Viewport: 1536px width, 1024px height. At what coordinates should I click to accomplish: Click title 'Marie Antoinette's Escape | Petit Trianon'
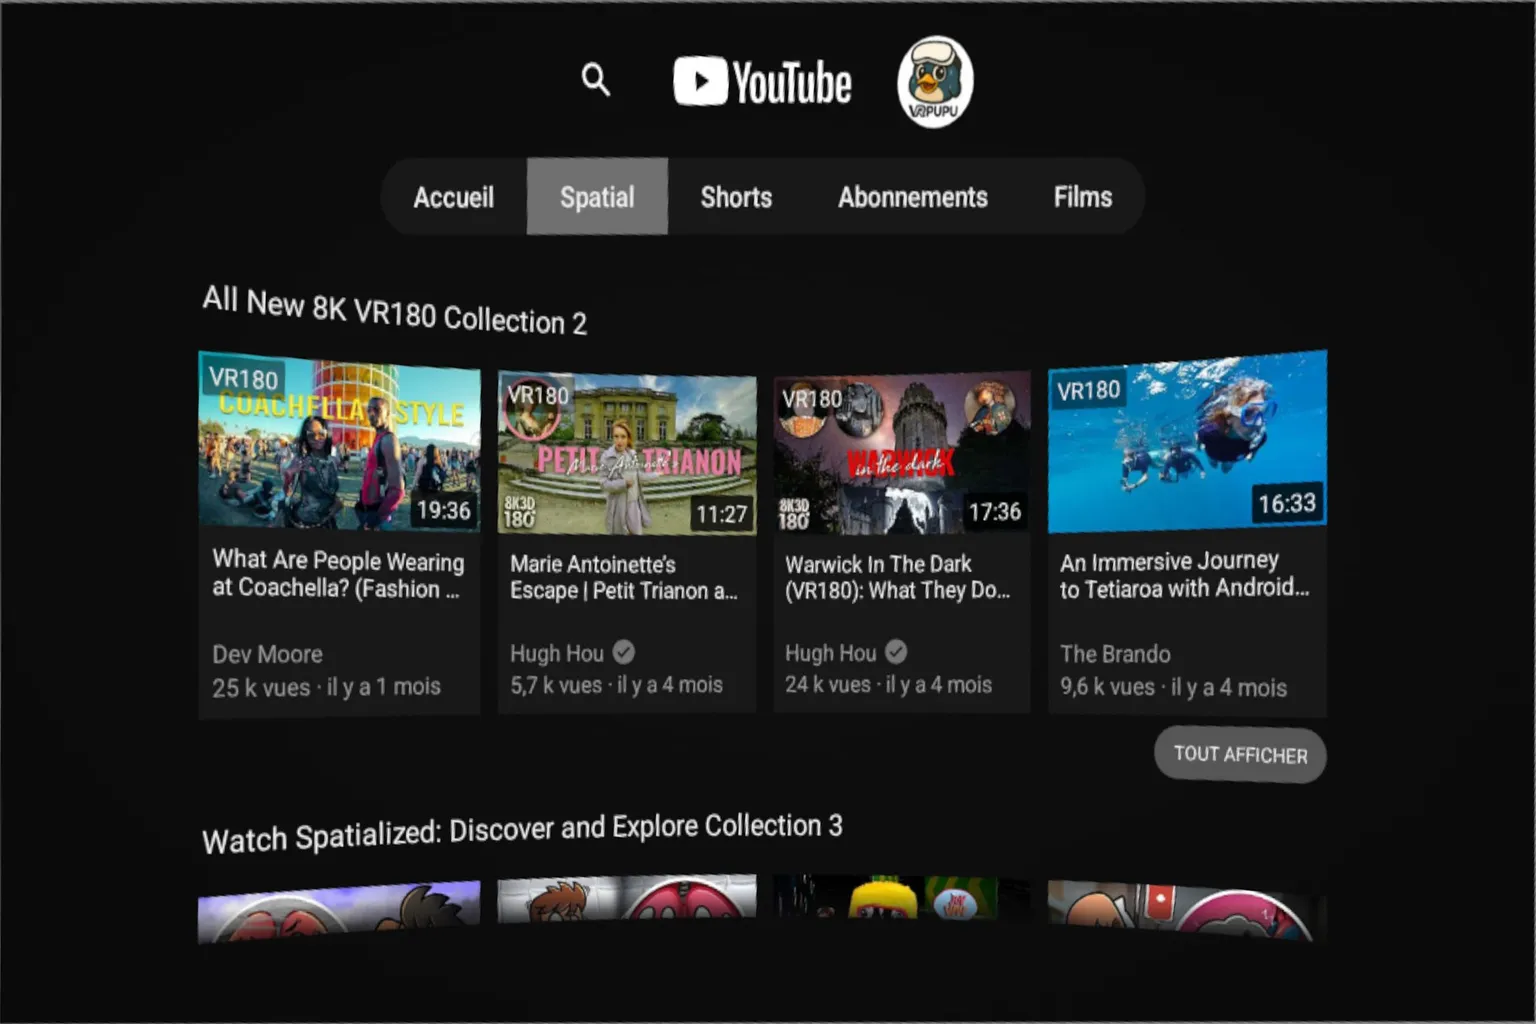624,577
